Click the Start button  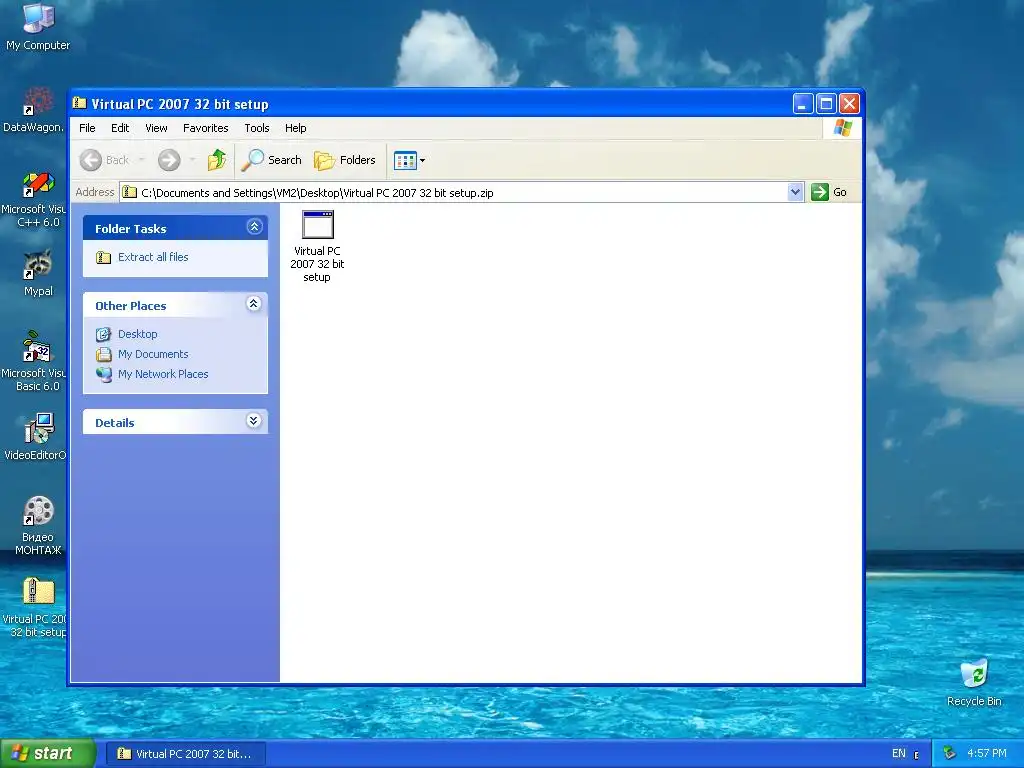(x=48, y=754)
